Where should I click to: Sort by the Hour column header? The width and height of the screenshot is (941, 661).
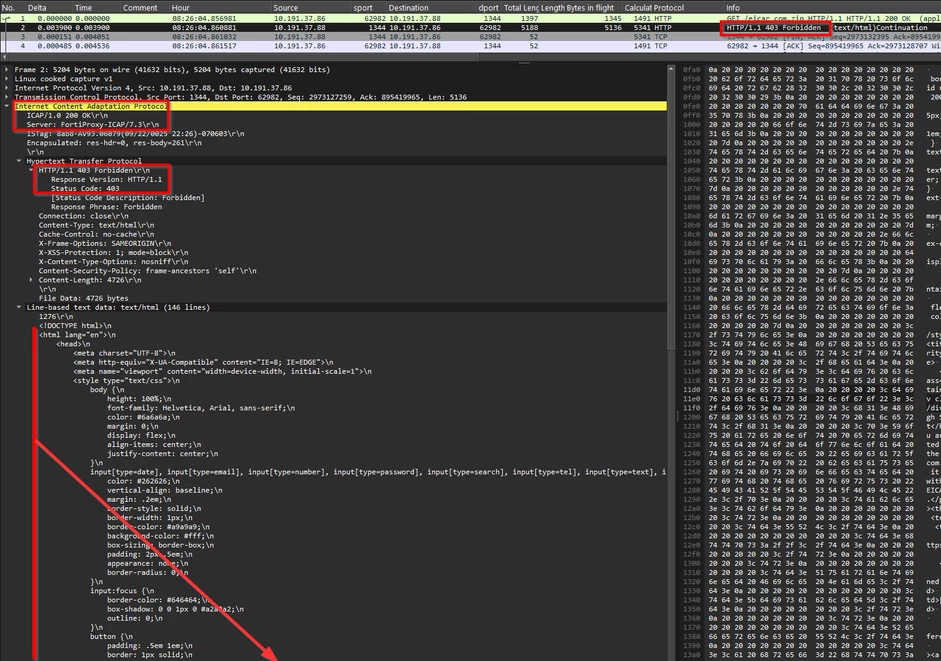220,8
